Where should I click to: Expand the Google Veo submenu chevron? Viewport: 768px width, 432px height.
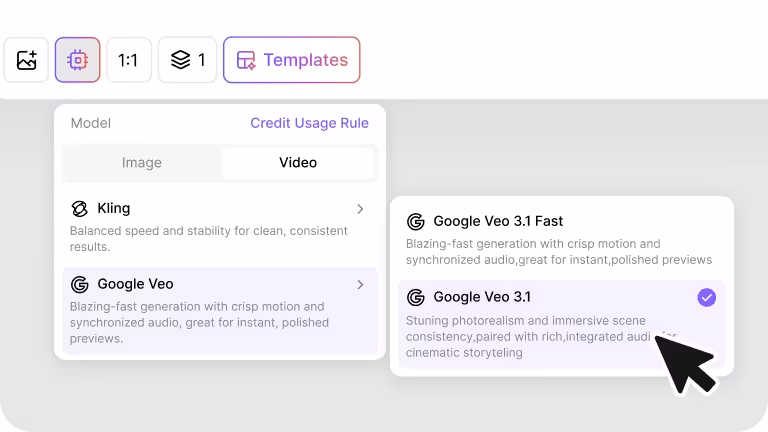[360, 285]
